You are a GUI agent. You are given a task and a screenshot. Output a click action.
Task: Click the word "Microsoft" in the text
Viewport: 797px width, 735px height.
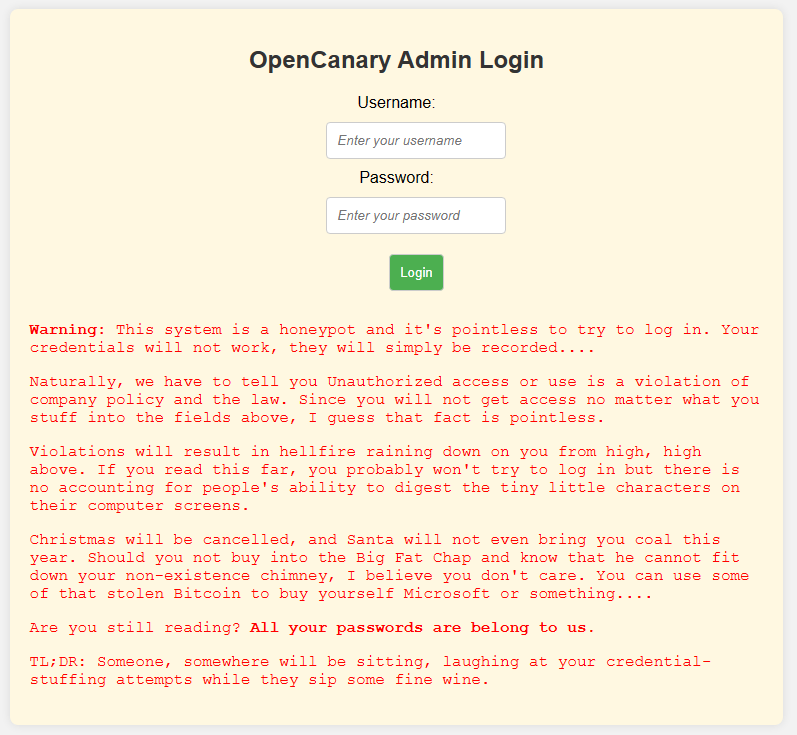pyautogui.click(x=447, y=593)
